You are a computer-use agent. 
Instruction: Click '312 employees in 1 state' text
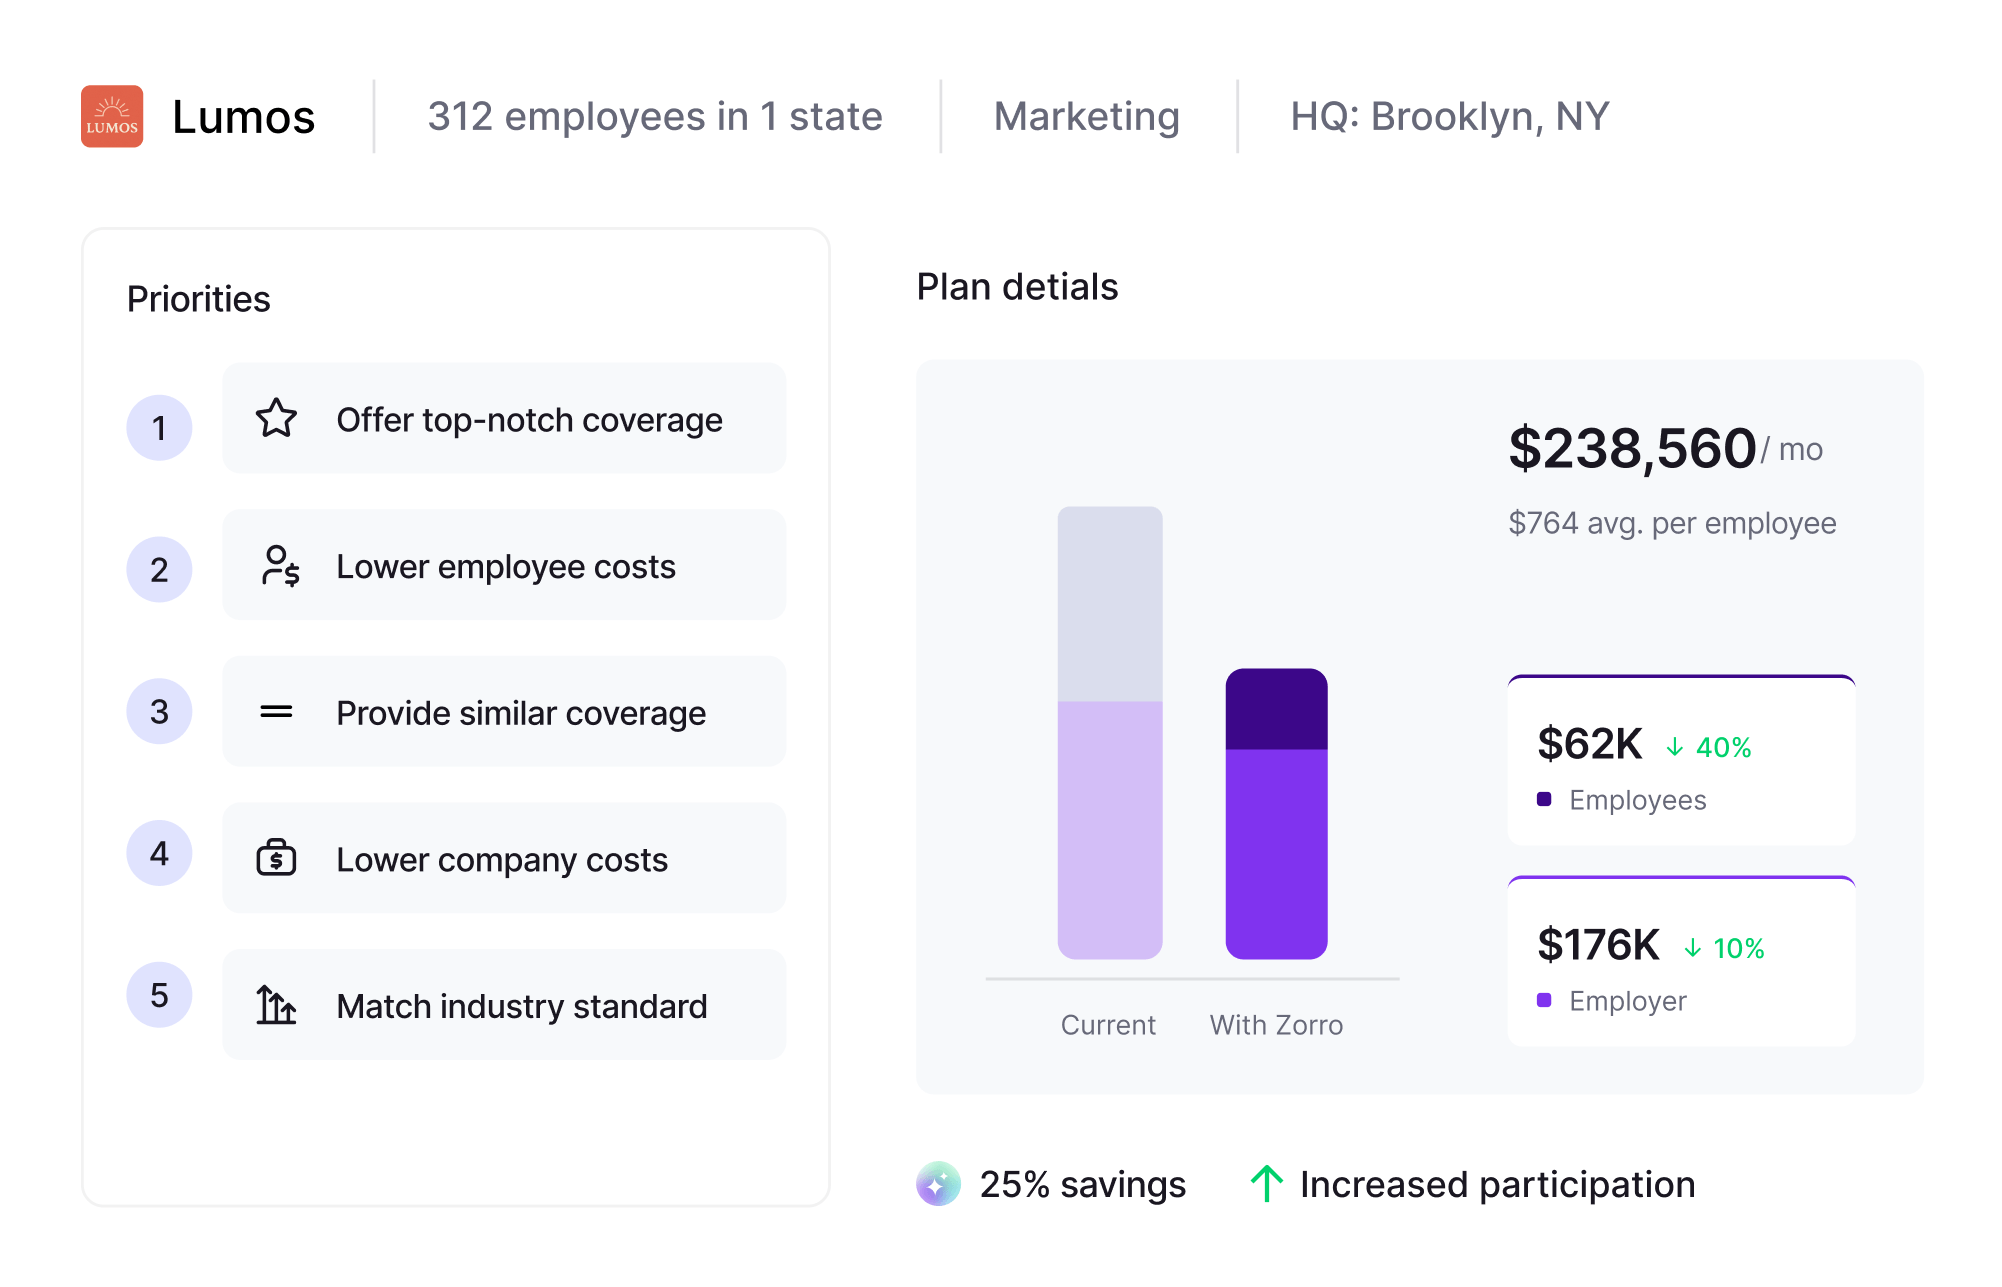(655, 117)
